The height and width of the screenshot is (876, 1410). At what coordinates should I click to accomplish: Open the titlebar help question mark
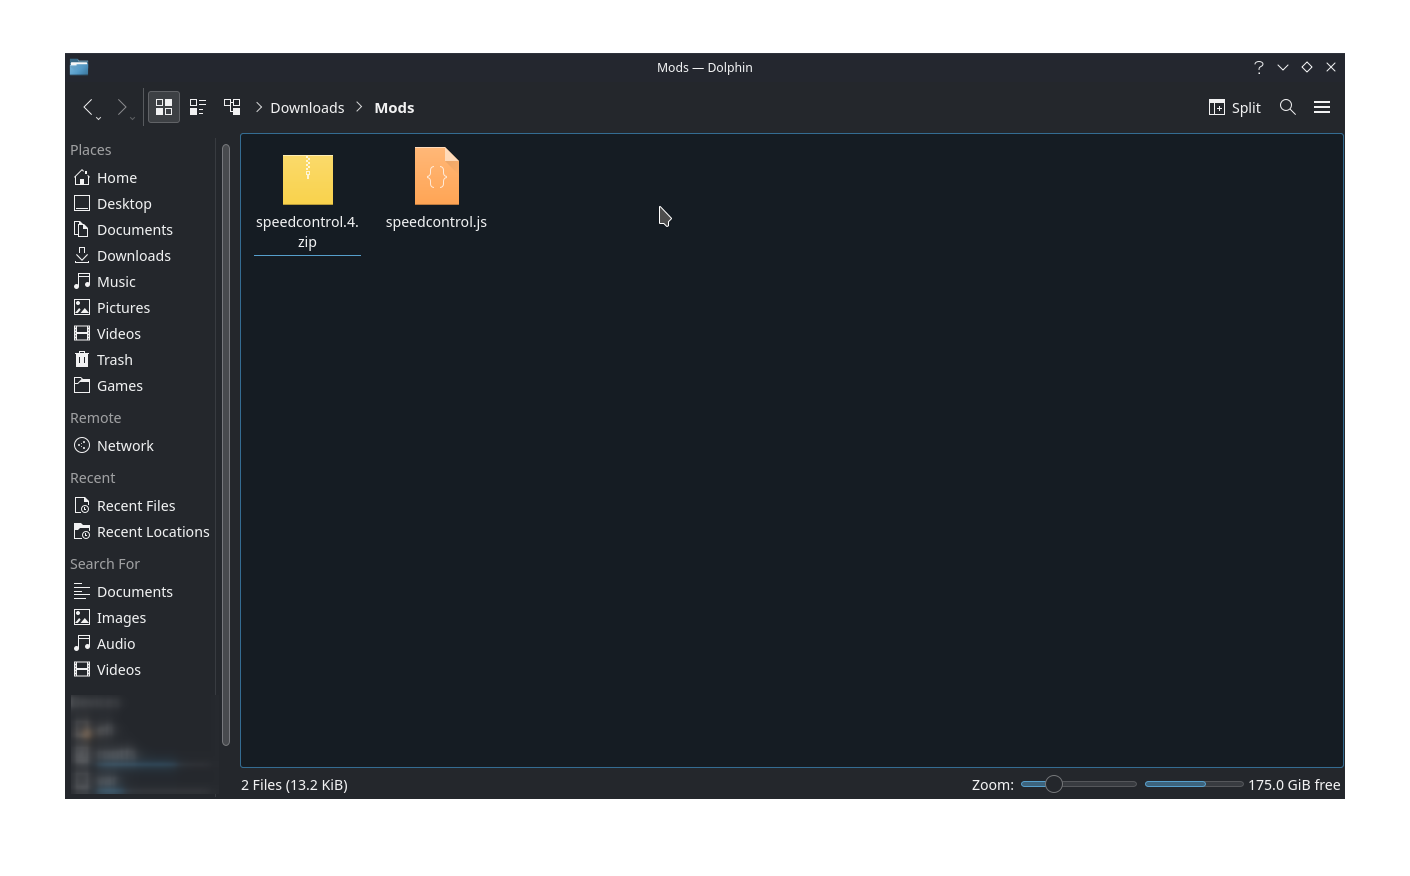(x=1259, y=67)
